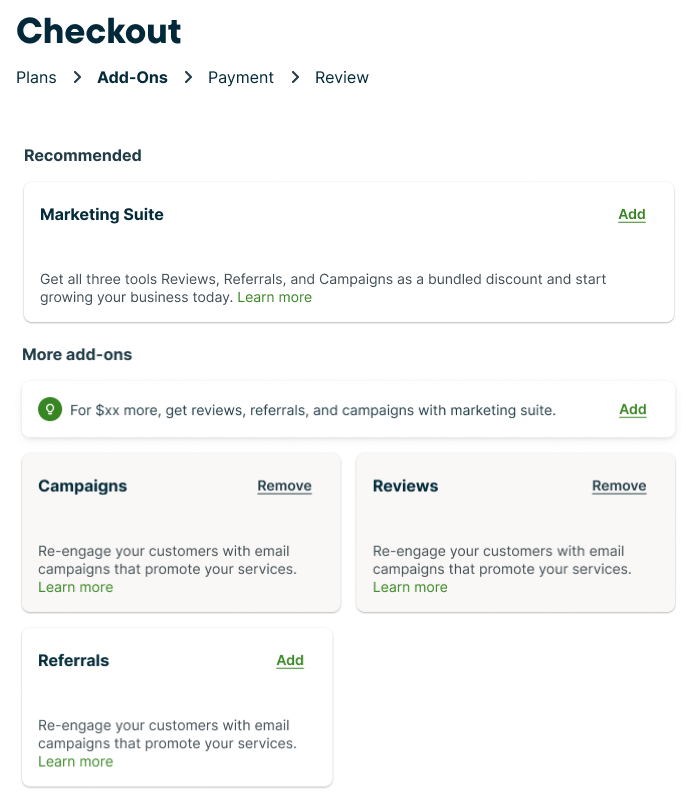
Task: Click the green lightbulb tip icon
Action: 49,410
